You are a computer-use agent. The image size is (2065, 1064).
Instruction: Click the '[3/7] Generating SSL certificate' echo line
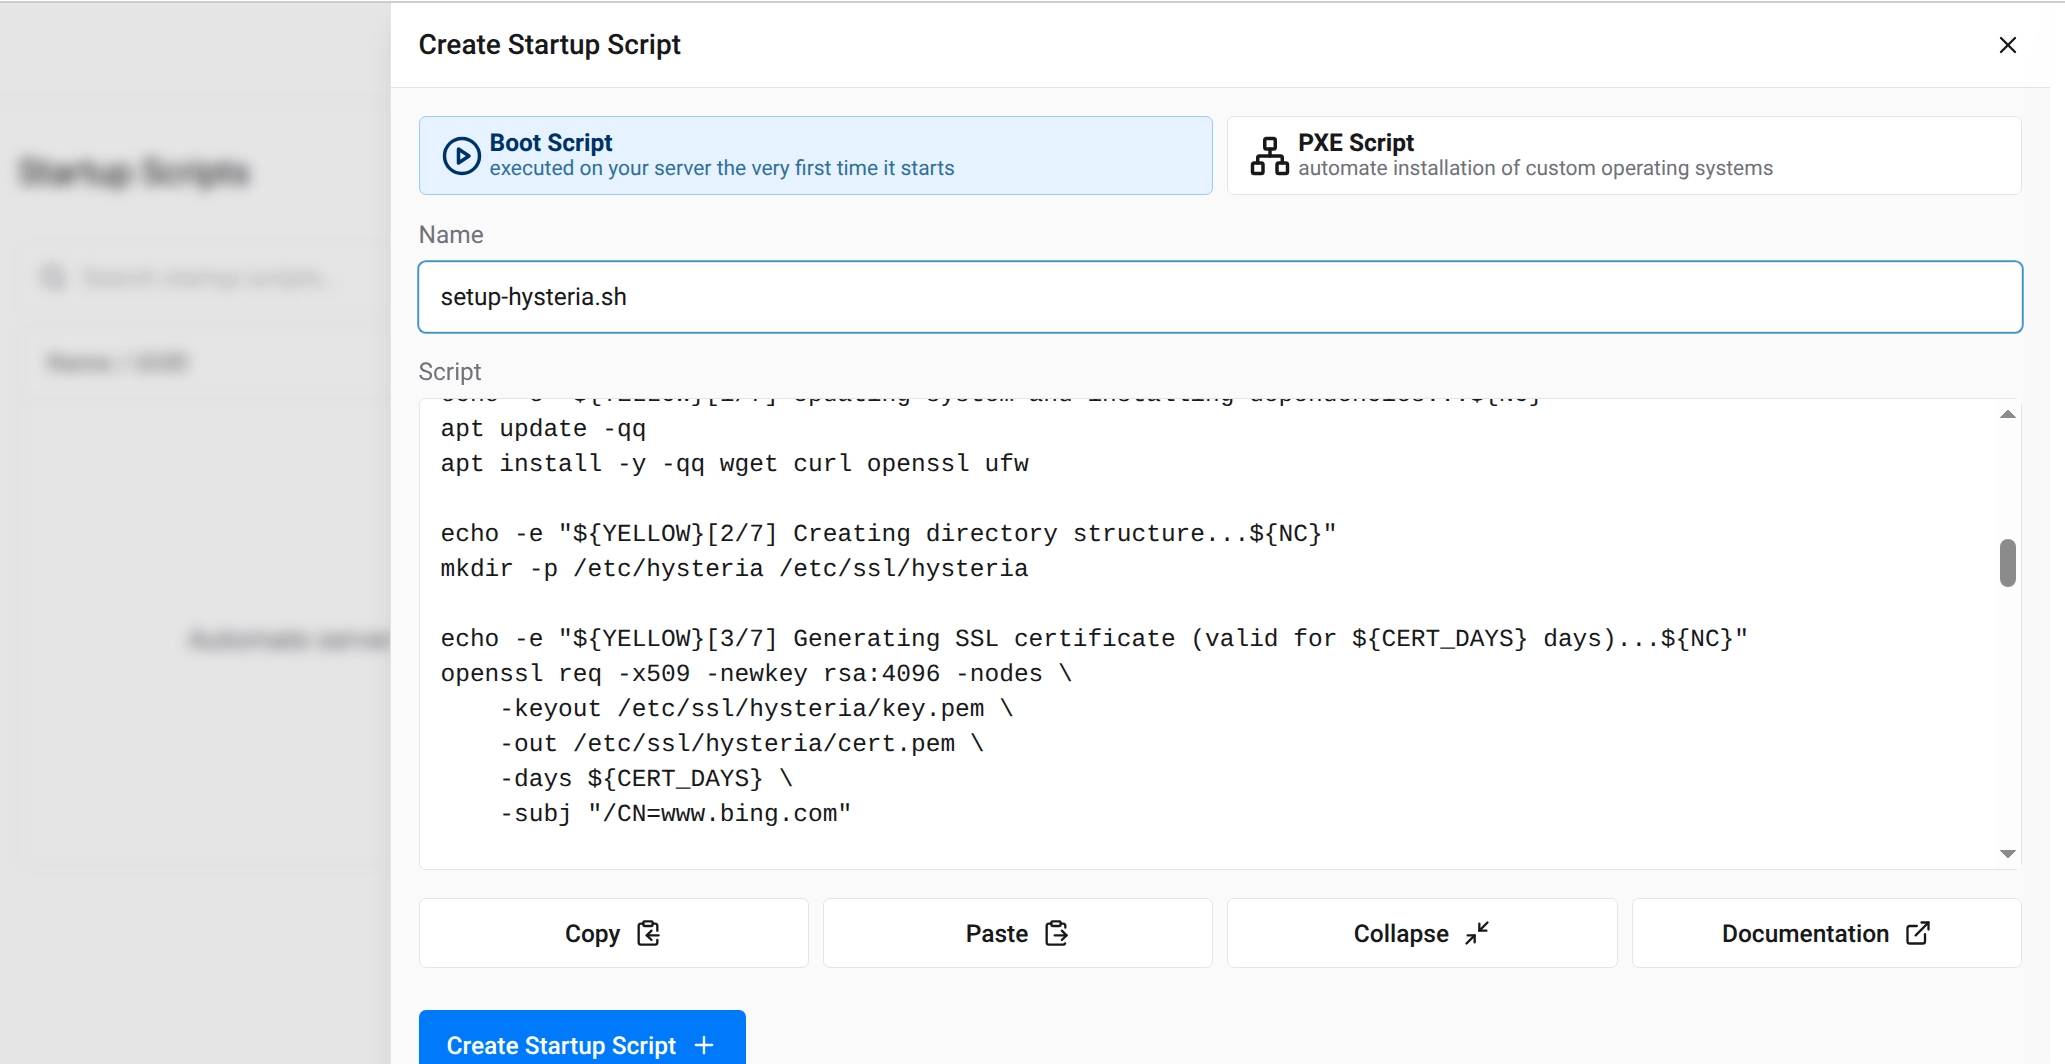click(1094, 639)
